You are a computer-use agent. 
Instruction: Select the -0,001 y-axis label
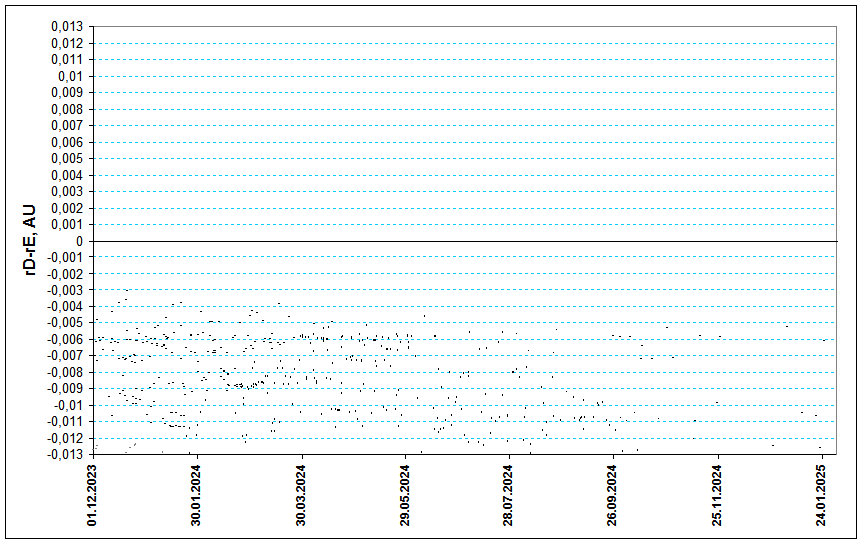[x=65, y=257]
